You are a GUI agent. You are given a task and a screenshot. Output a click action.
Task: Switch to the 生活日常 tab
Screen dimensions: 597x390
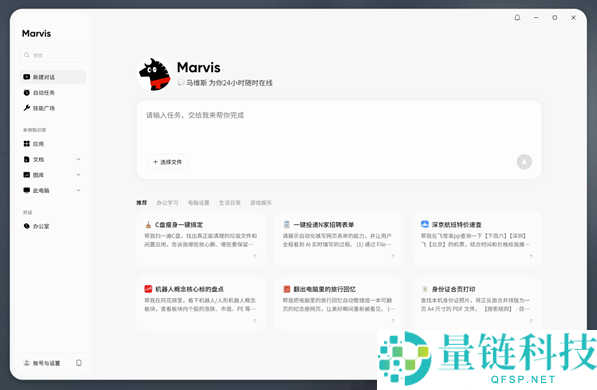(230, 203)
